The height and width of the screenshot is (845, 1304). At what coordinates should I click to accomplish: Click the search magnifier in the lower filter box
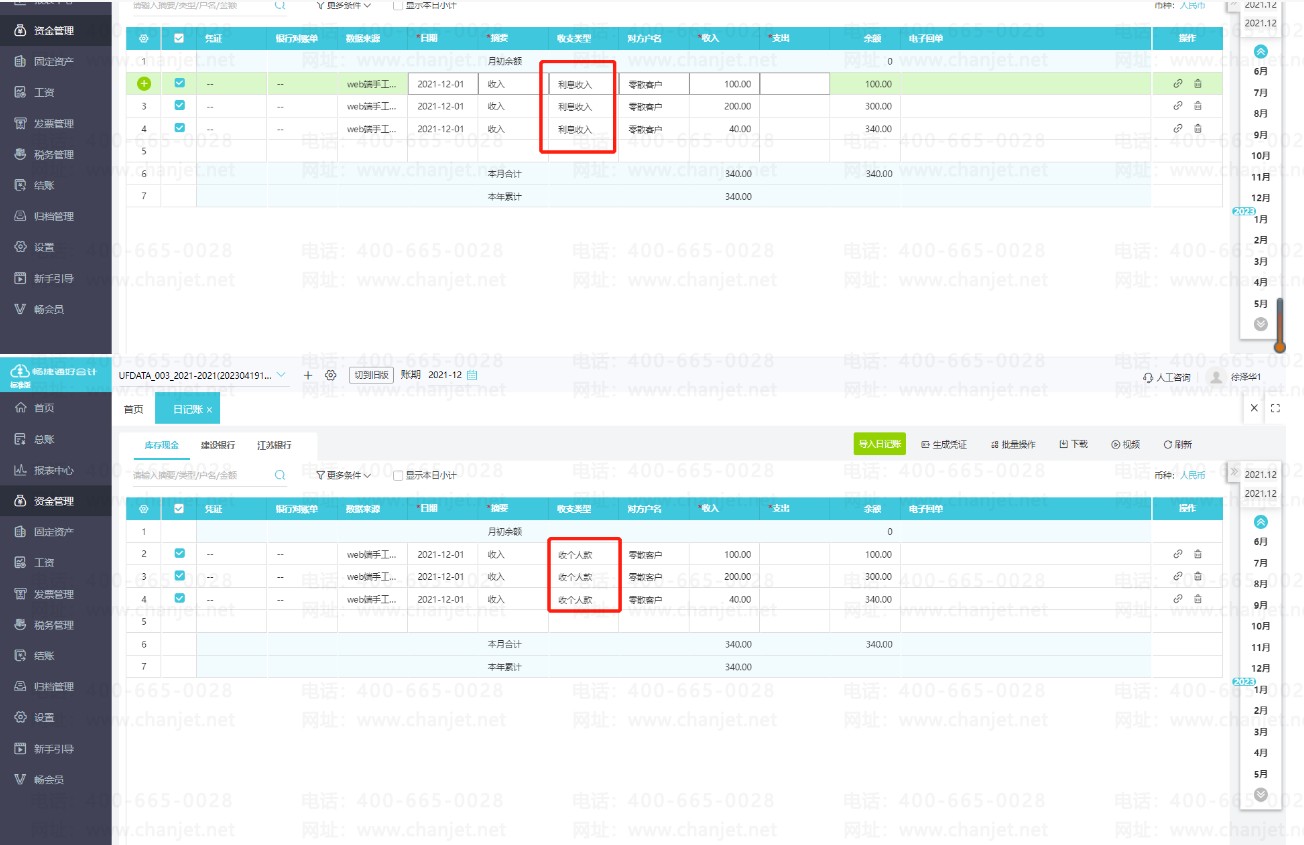coord(280,475)
